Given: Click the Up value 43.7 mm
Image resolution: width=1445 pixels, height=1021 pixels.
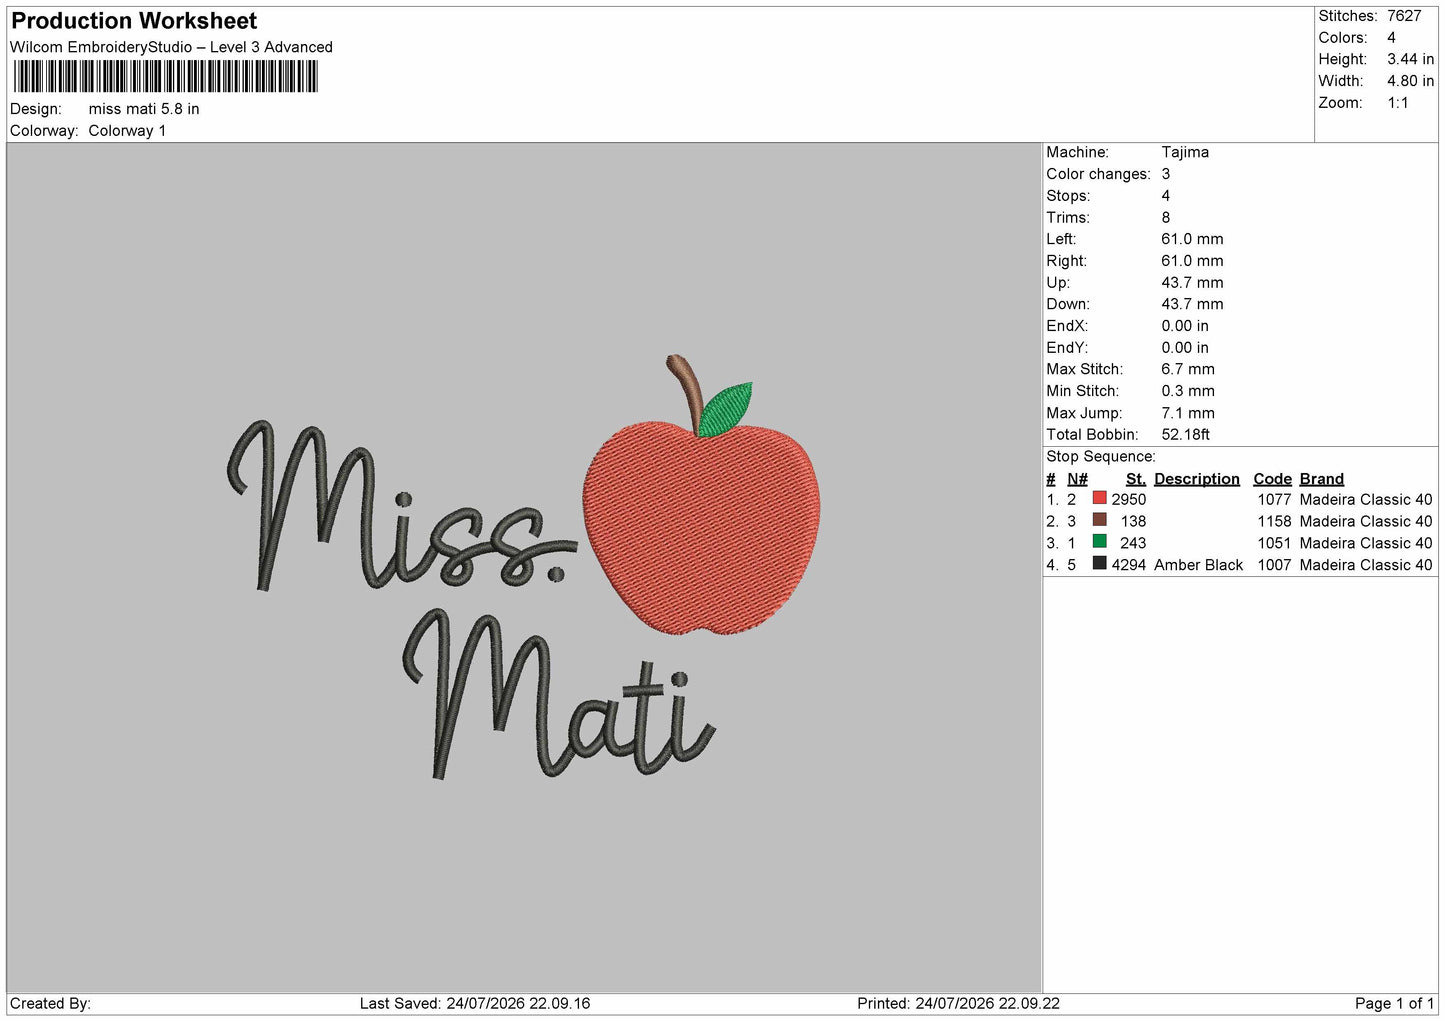Looking at the screenshot, I should point(1192,283).
